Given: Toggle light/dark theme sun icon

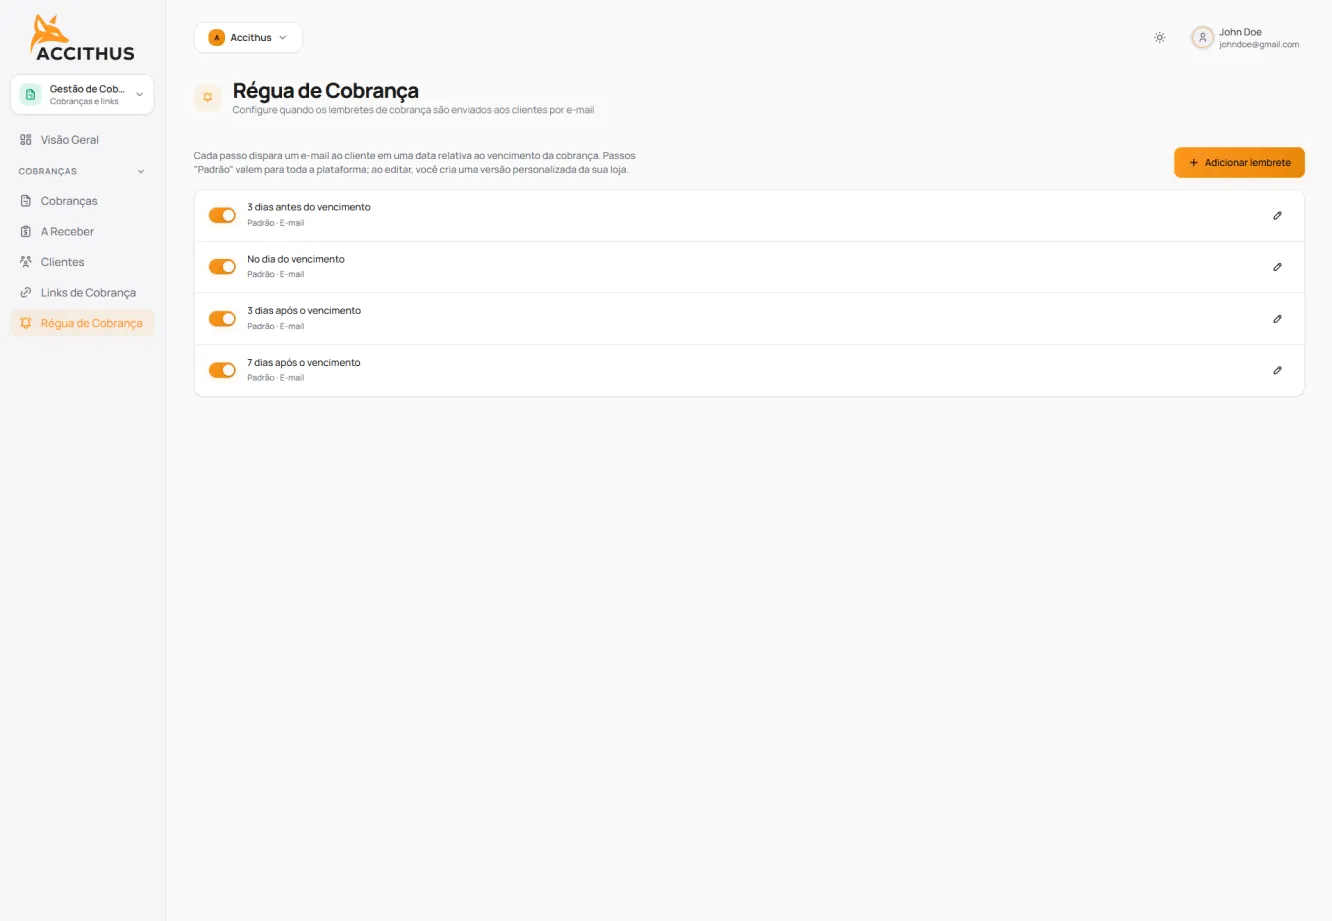Looking at the screenshot, I should pyautogui.click(x=1159, y=38).
